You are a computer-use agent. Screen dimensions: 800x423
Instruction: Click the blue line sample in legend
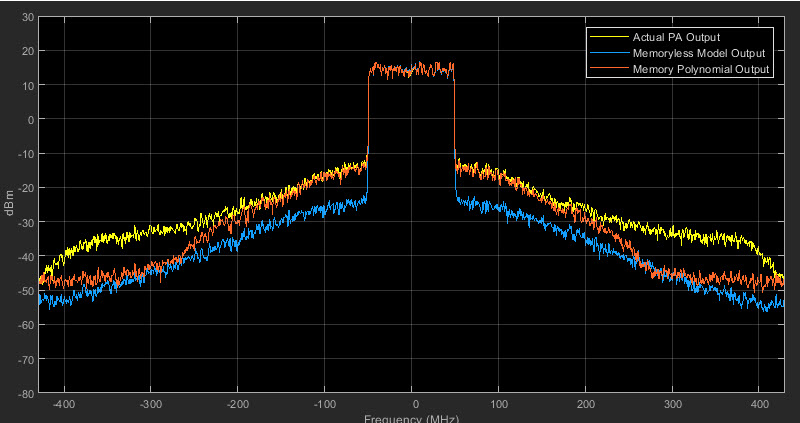tap(609, 53)
